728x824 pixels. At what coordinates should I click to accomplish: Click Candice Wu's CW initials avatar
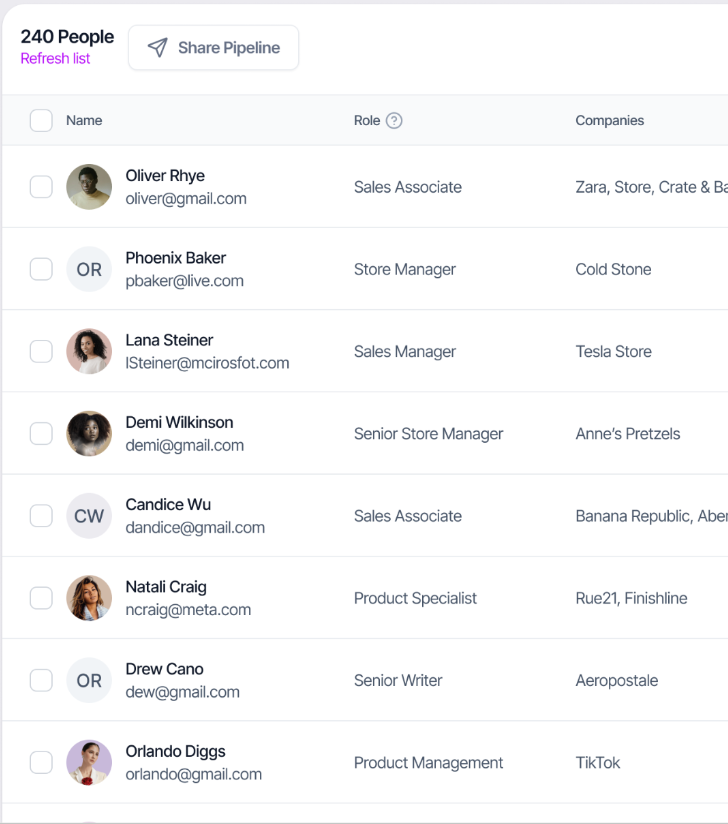89,516
